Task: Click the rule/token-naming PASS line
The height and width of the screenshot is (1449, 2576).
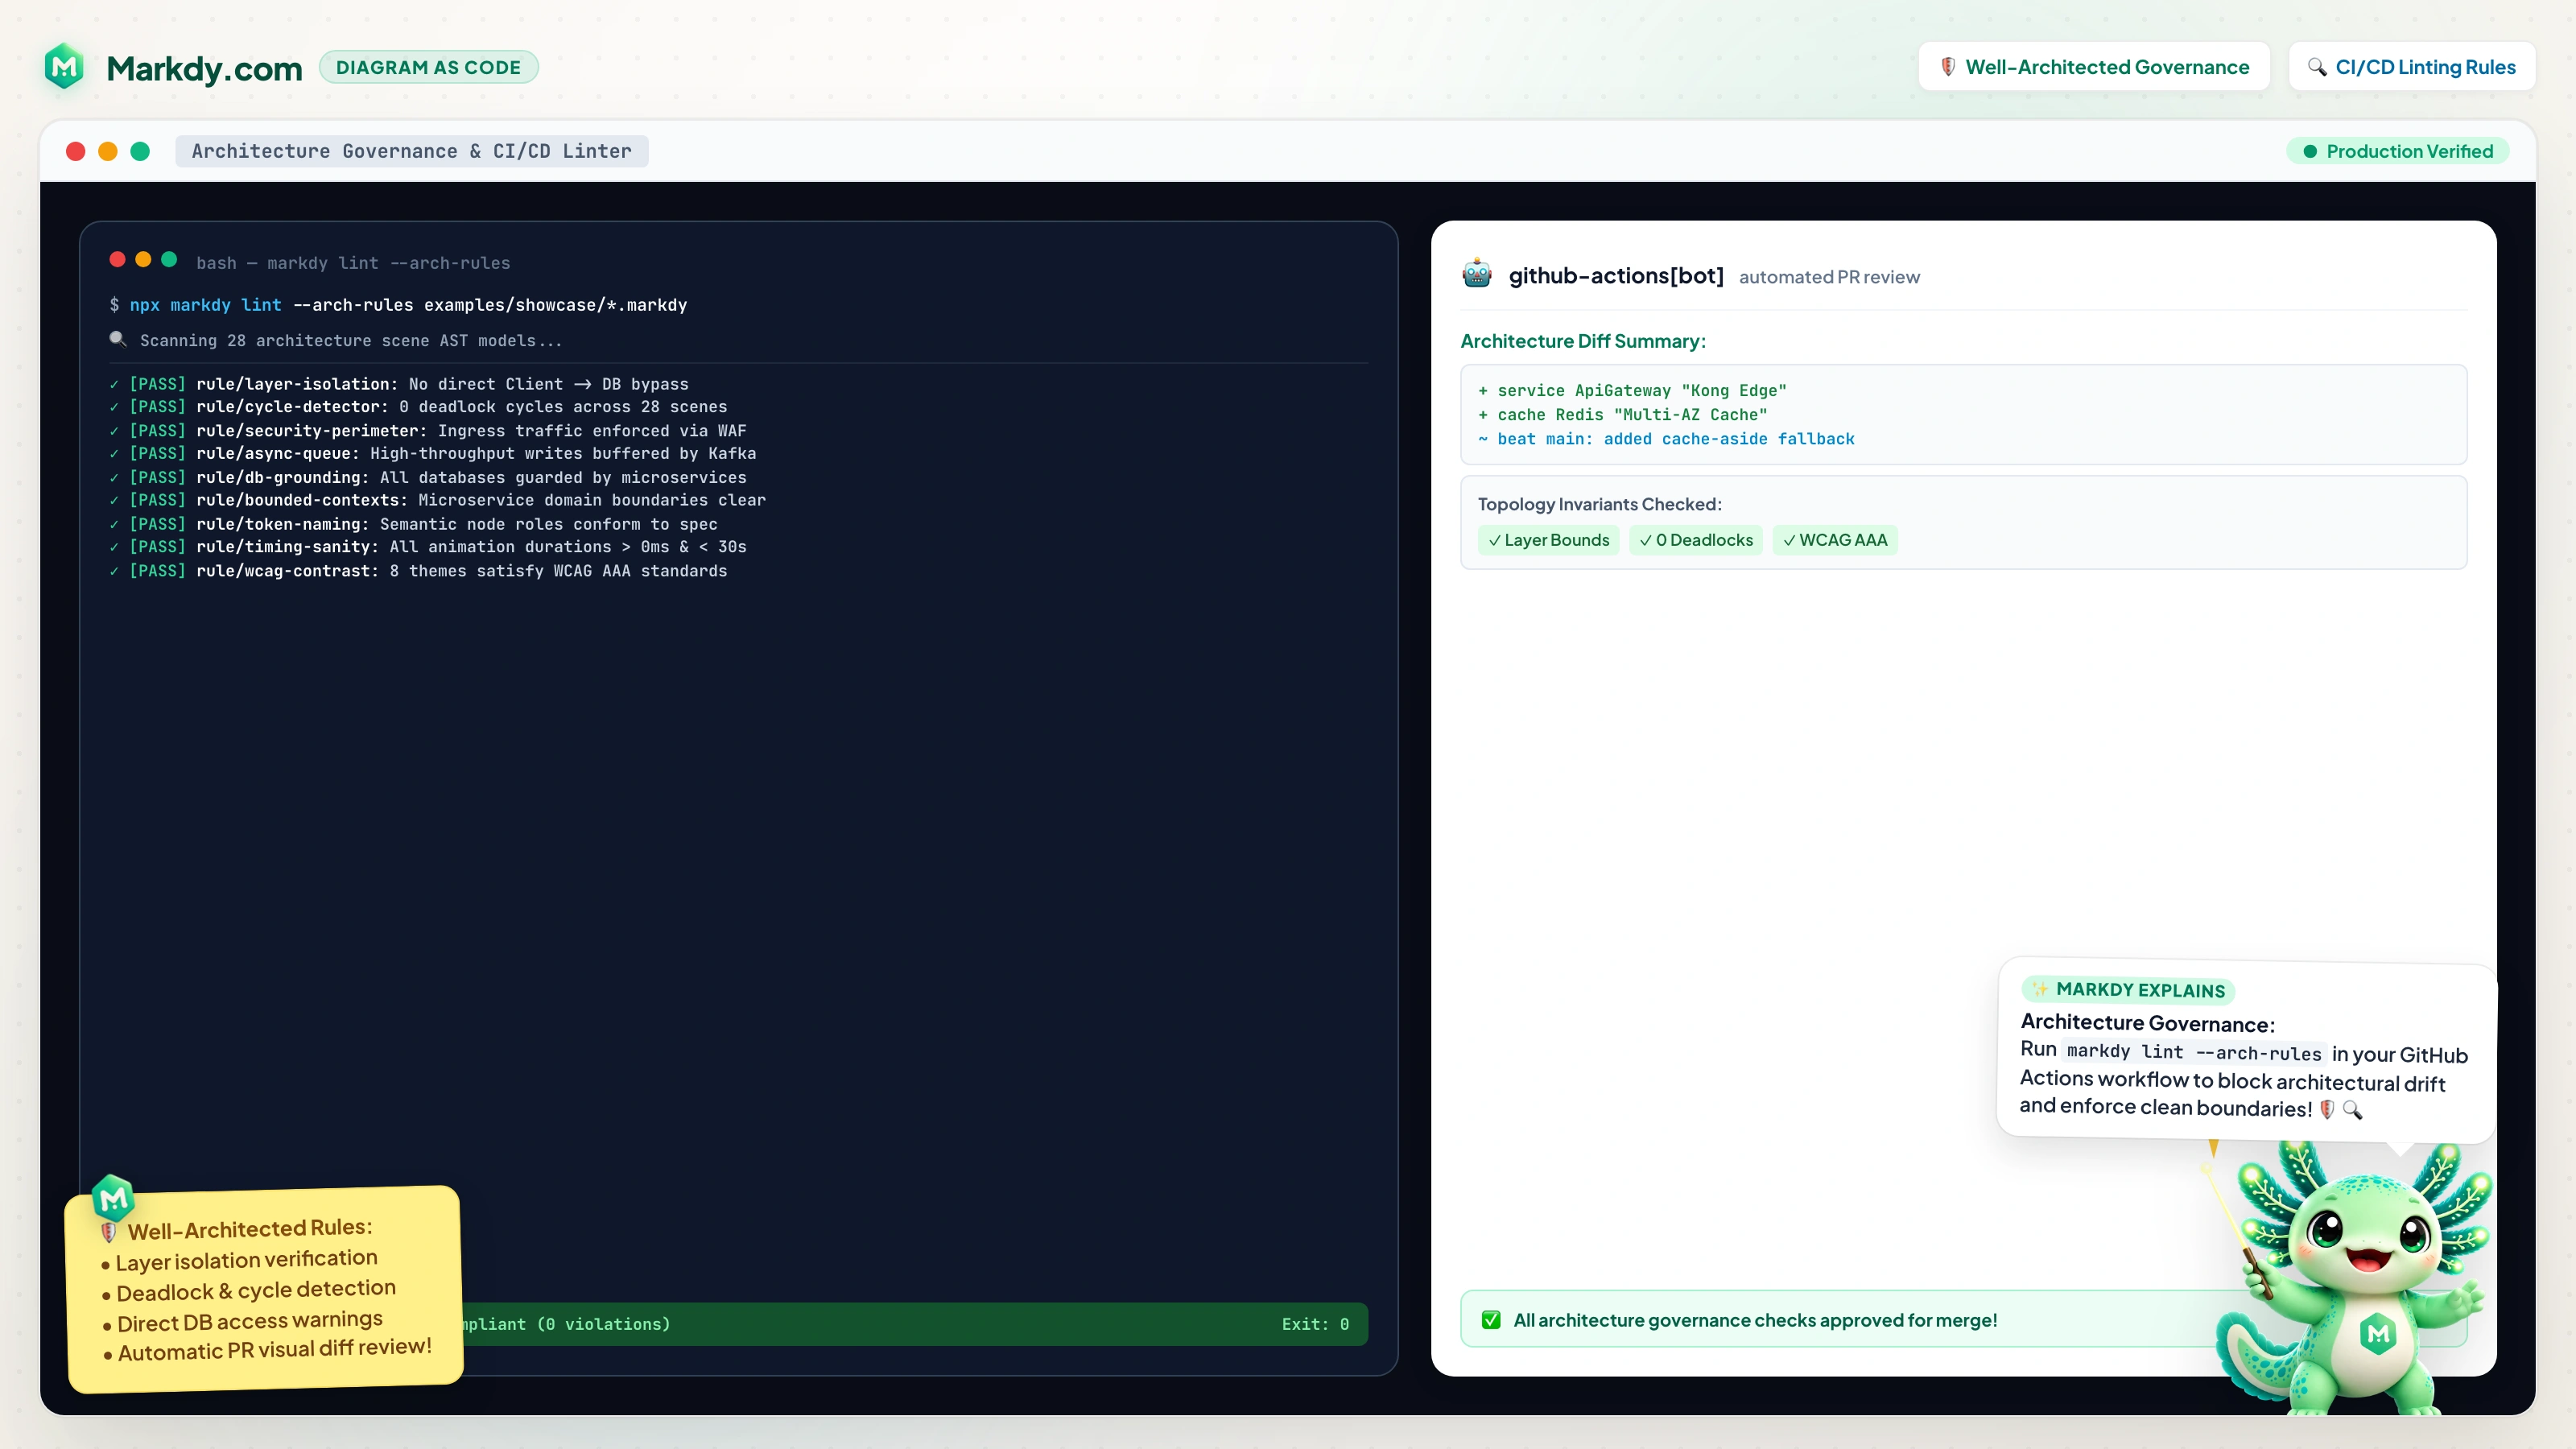Action: [413, 524]
